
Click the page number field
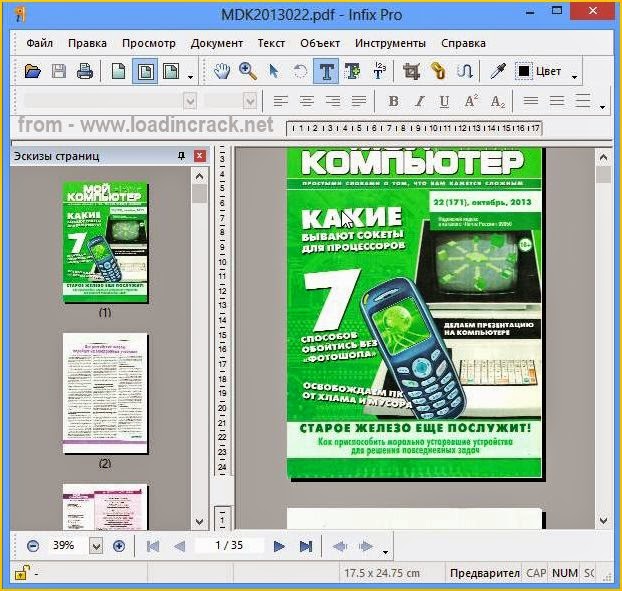coord(229,545)
